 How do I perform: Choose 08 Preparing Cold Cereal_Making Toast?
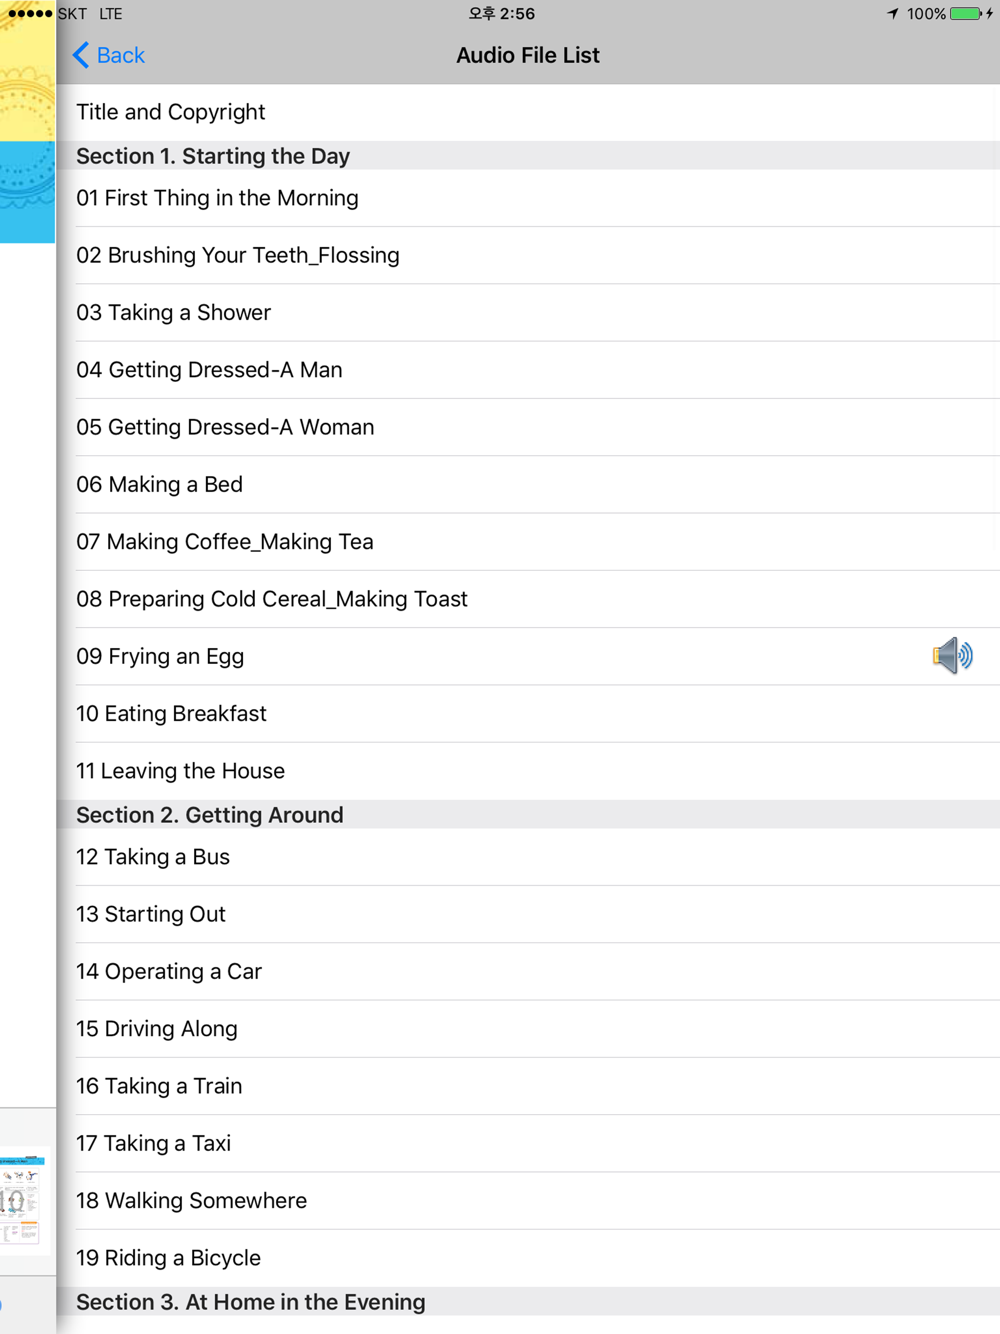528,599
